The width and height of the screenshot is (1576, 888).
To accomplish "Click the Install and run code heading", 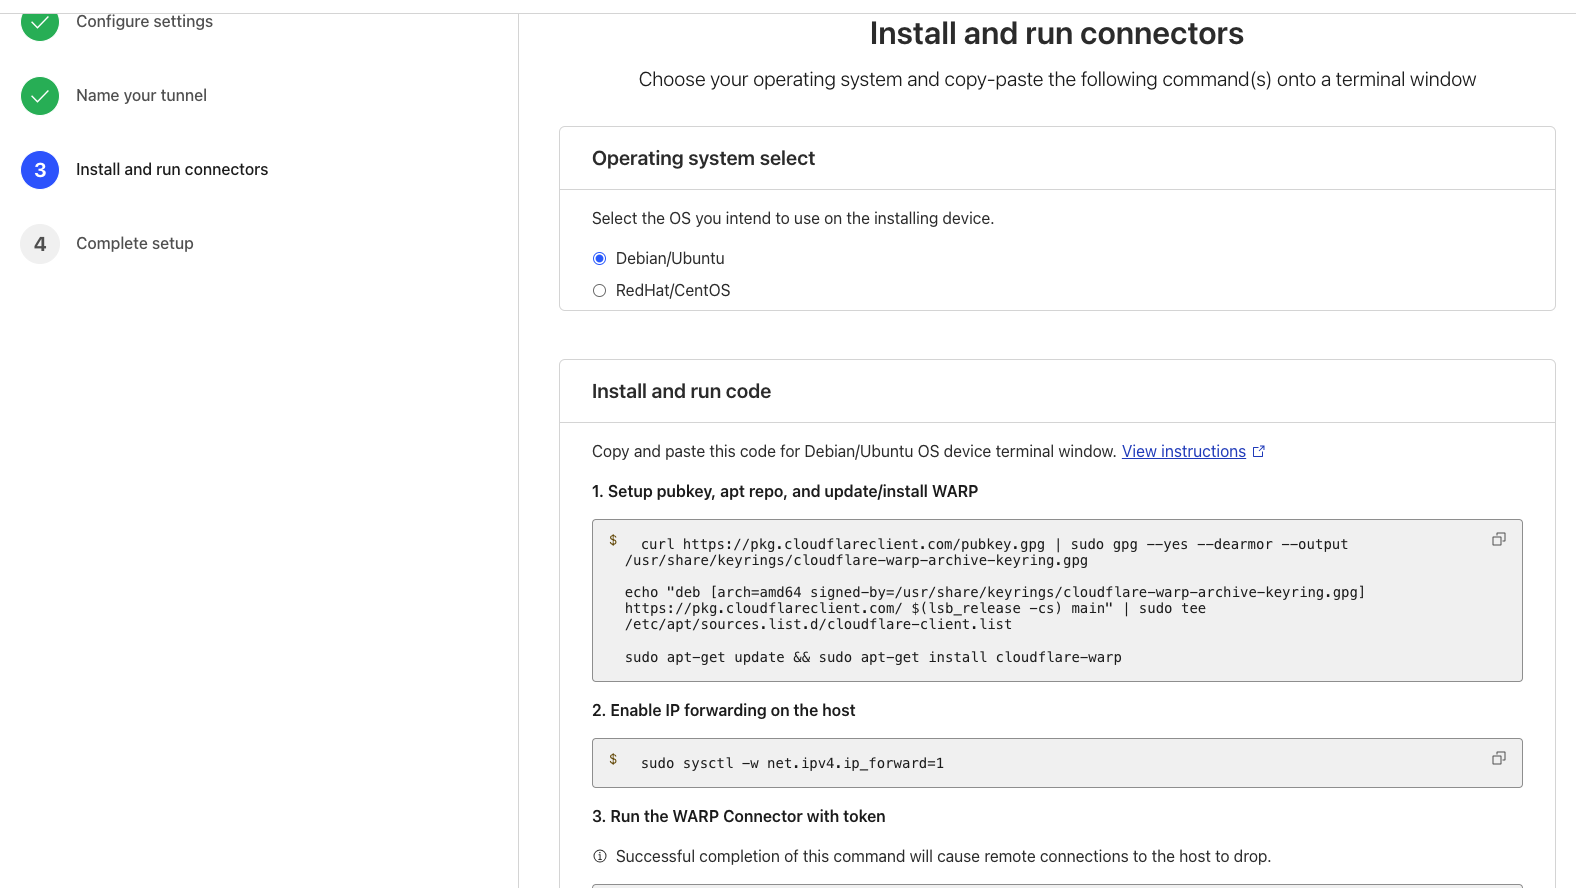I will tap(681, 392).
